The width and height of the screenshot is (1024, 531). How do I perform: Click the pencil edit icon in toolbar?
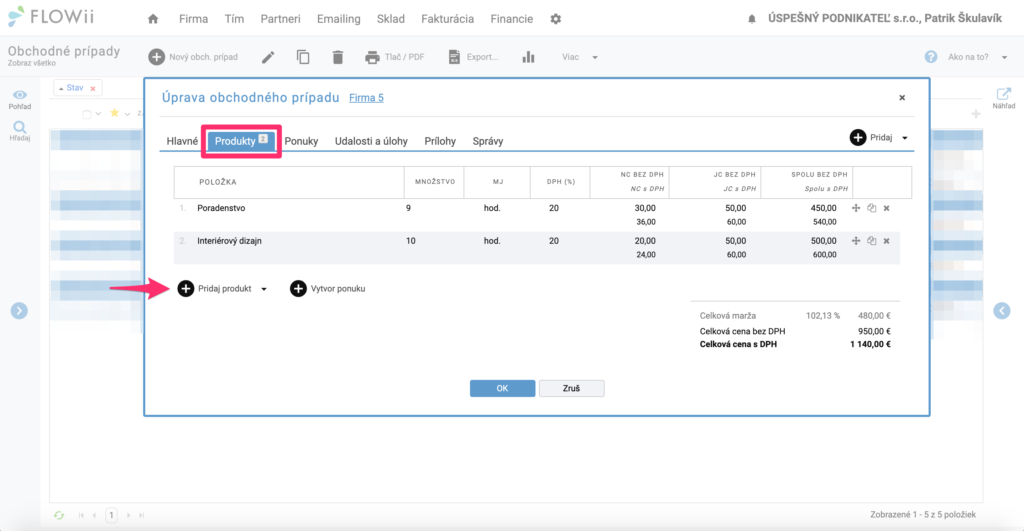268,57
